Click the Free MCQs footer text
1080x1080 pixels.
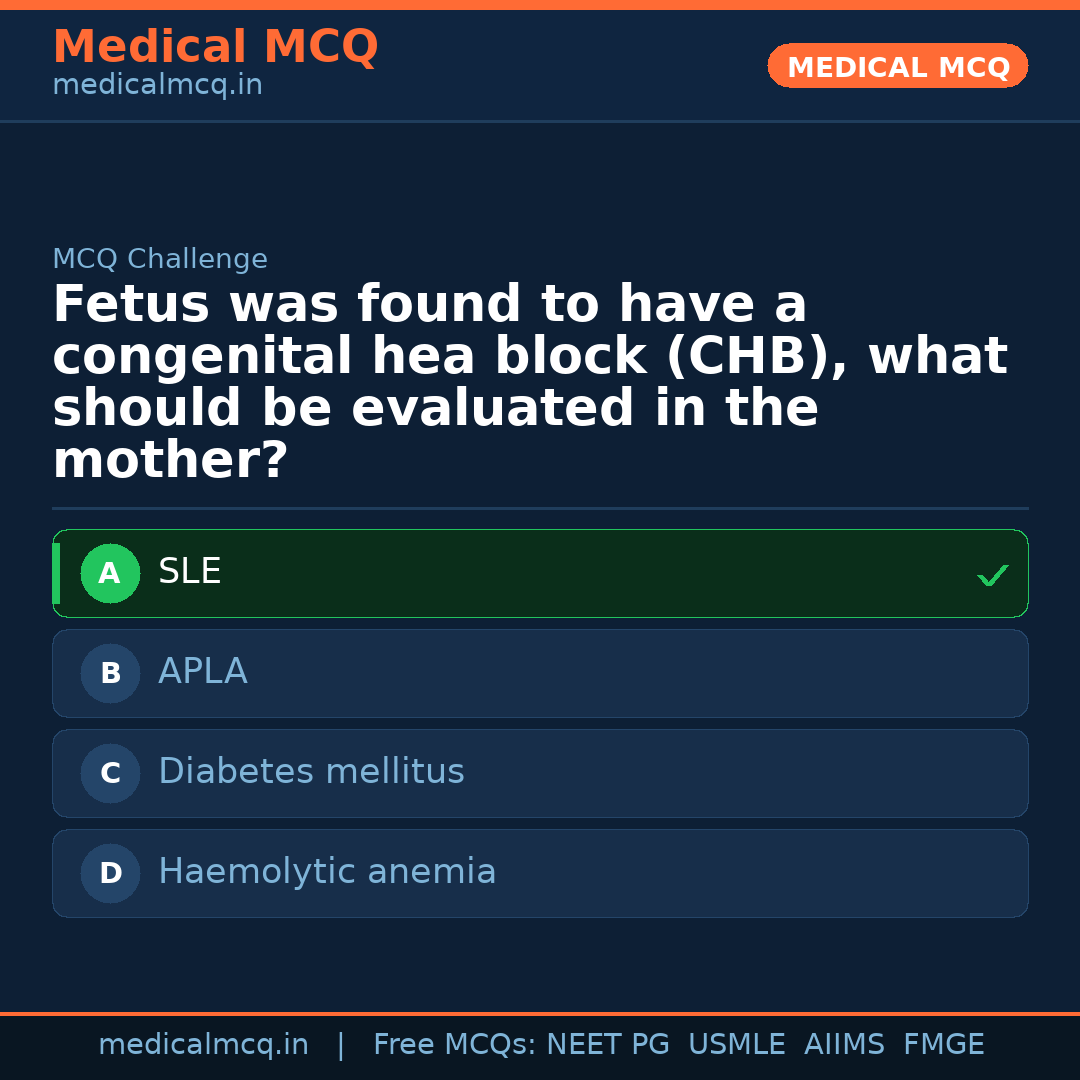(454, 1045)
